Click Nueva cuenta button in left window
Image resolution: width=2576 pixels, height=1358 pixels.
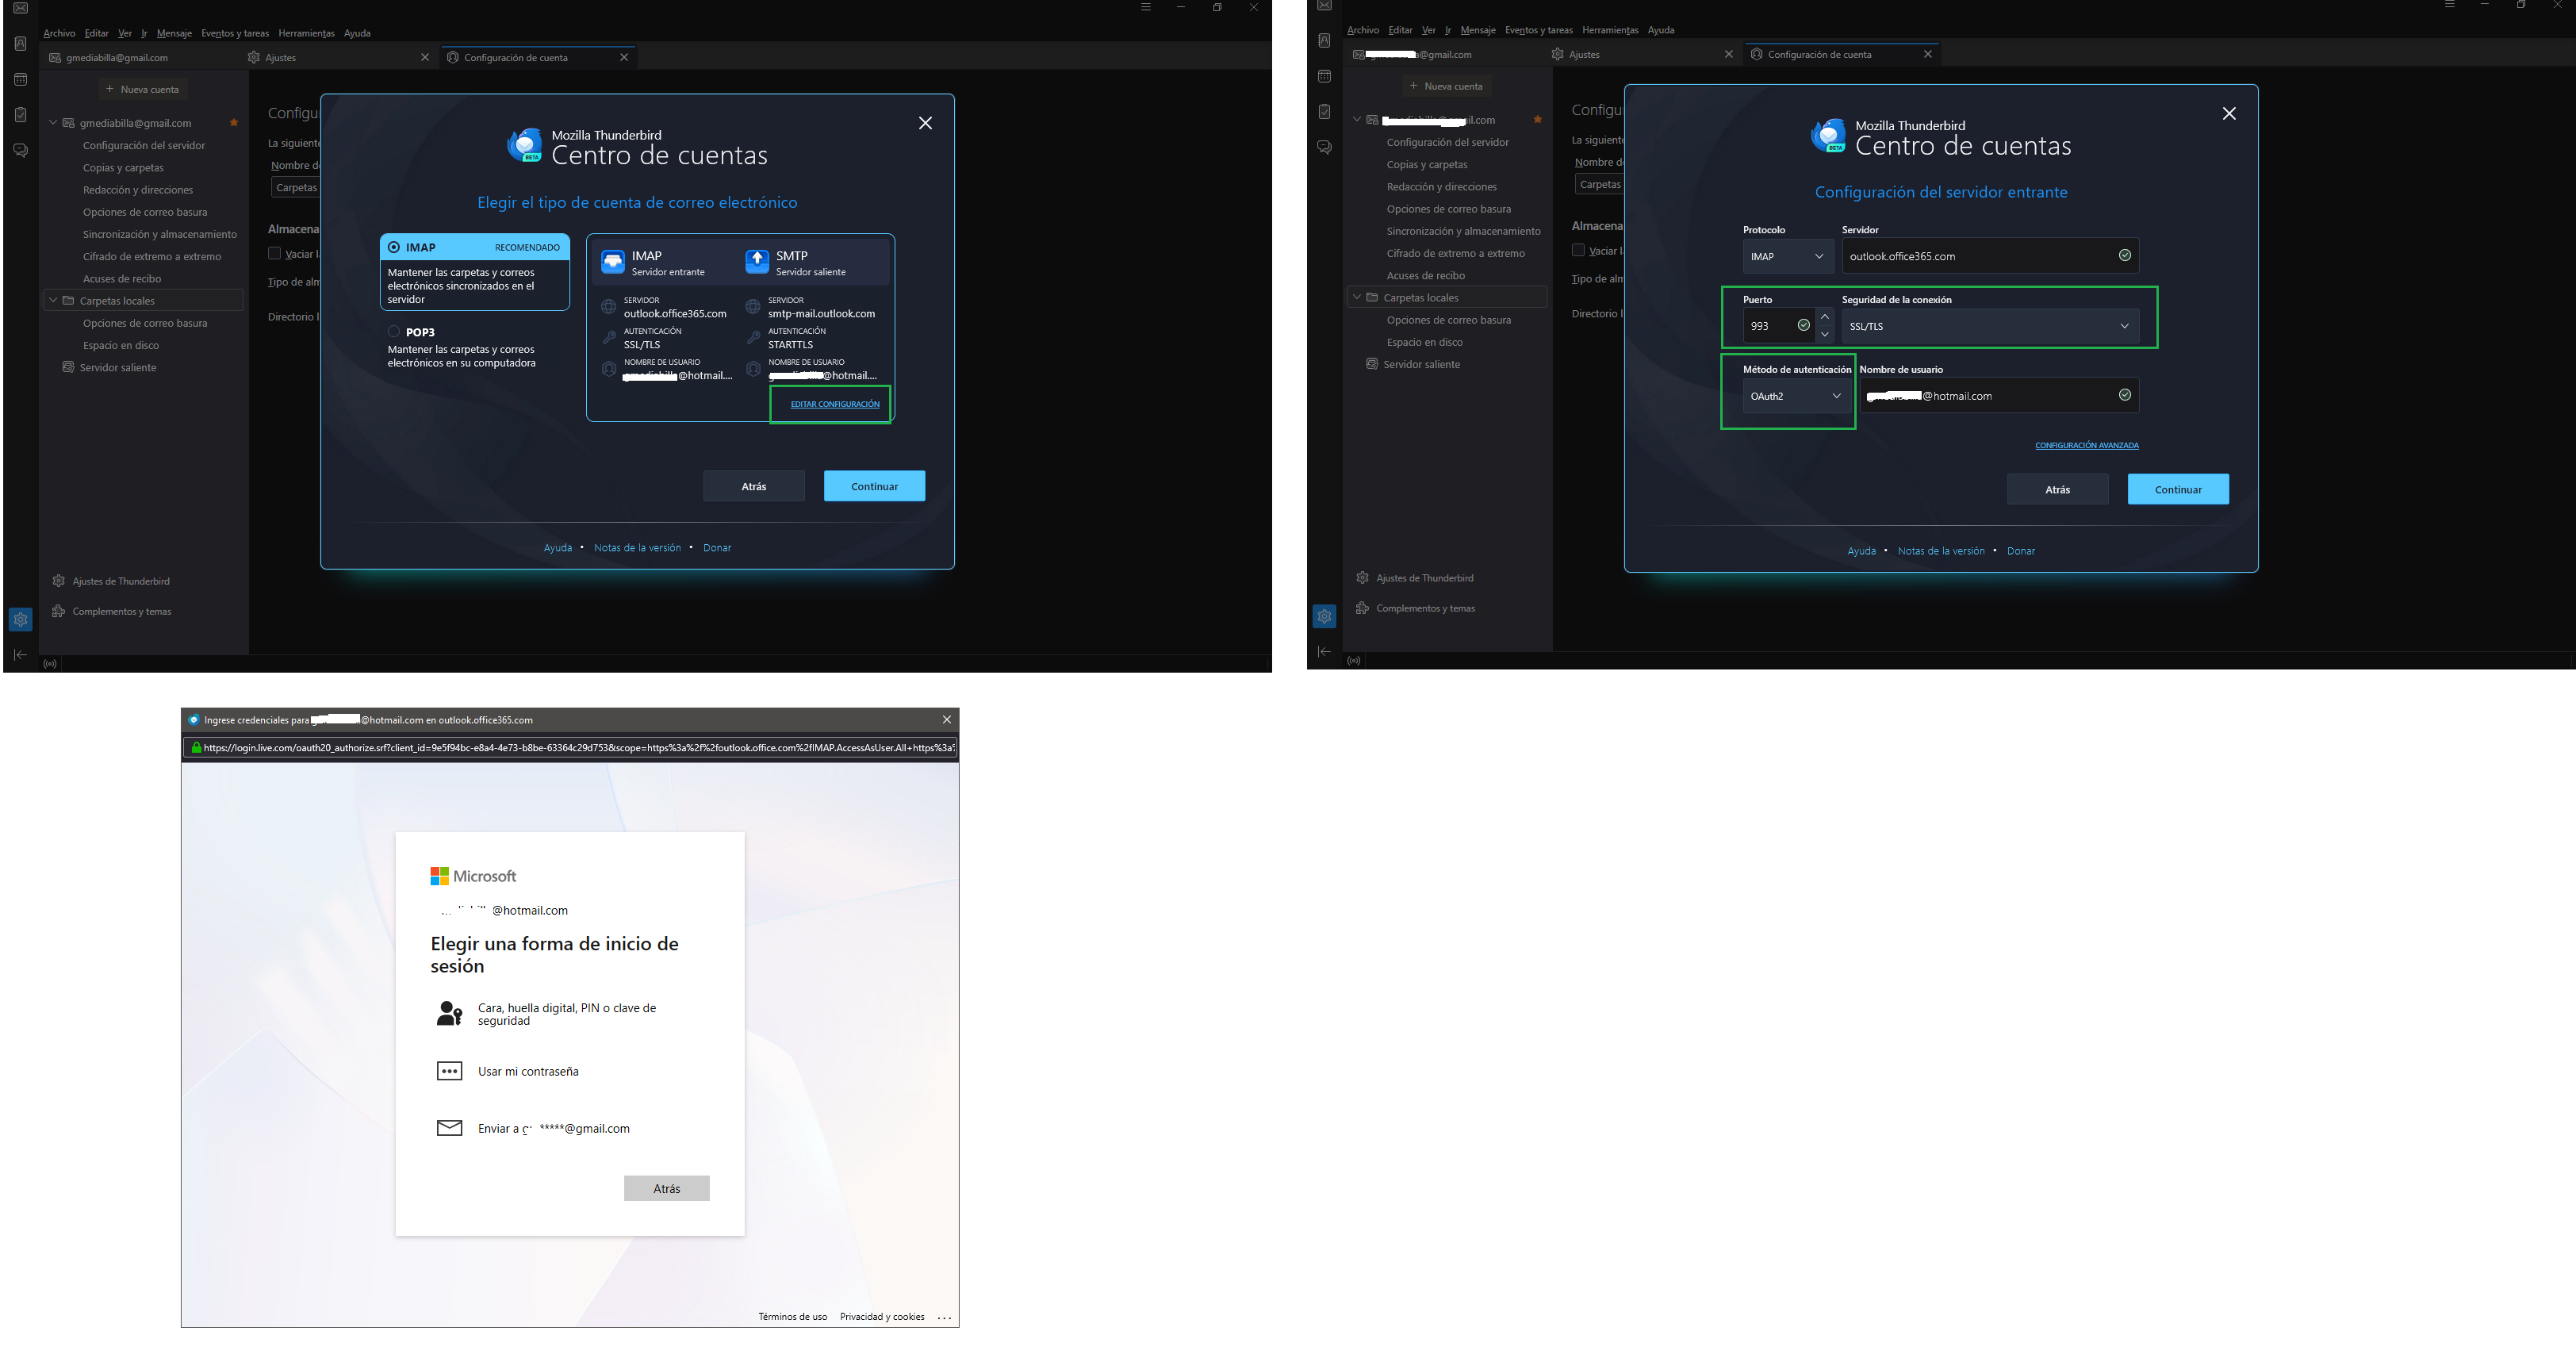click(143, 89)
